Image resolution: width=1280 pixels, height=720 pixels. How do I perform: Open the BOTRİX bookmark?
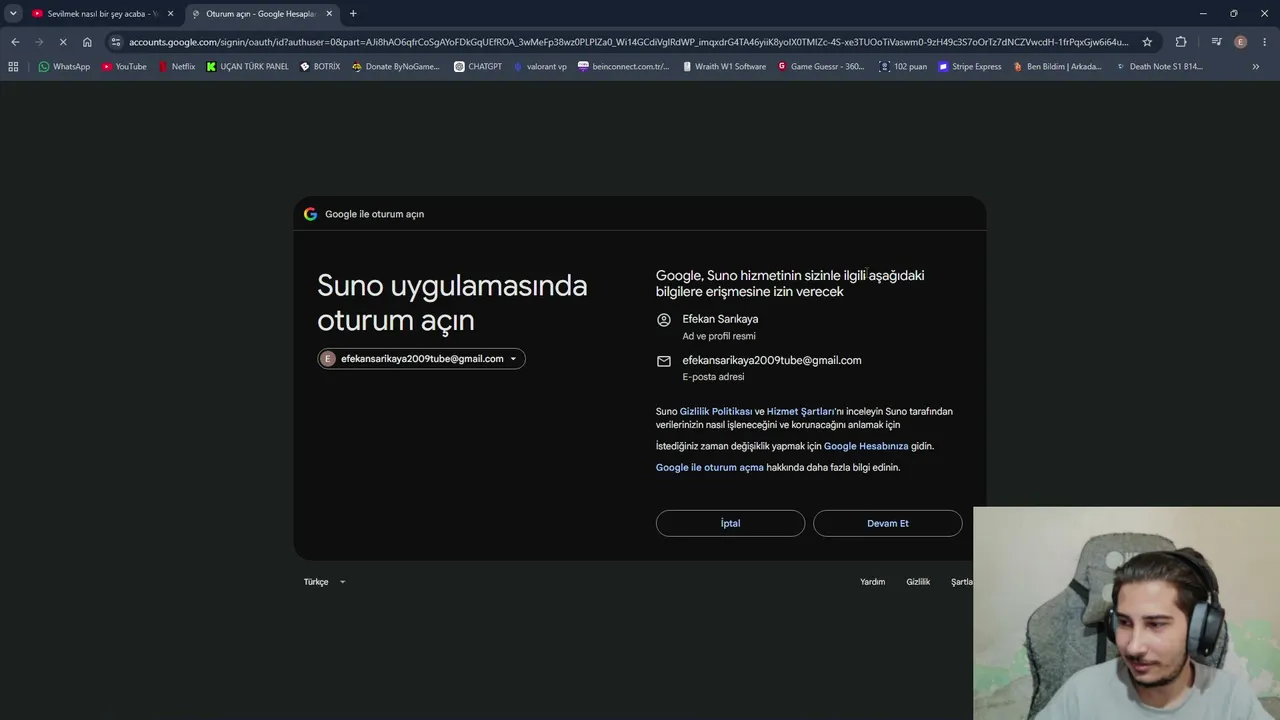coord(320,67)
